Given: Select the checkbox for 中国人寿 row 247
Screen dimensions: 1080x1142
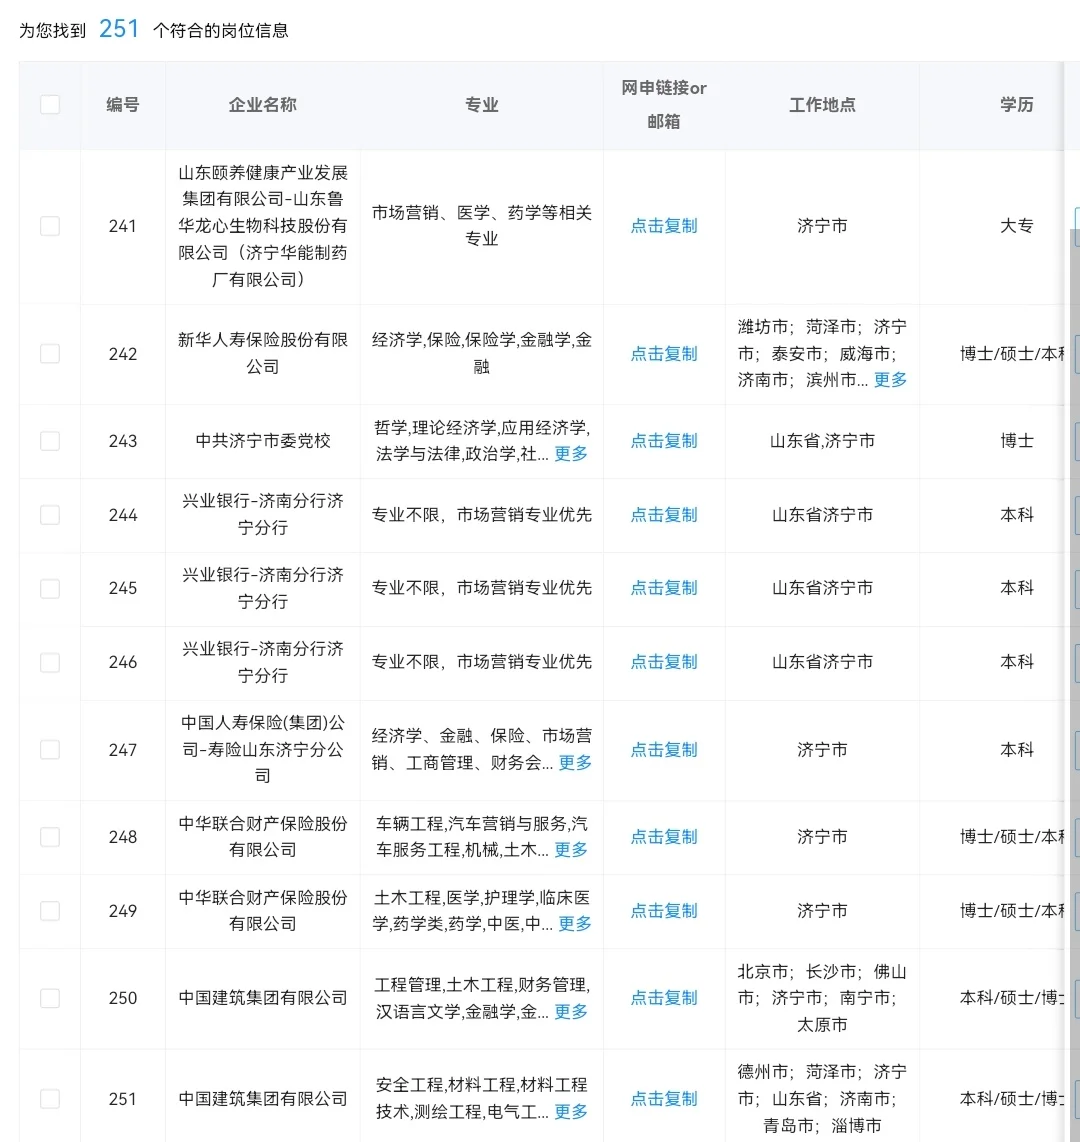Looking at the screenshot, I should coord(50,749).
